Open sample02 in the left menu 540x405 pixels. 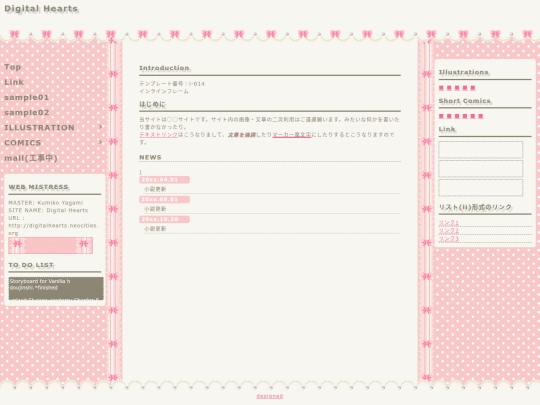[27, 112]
